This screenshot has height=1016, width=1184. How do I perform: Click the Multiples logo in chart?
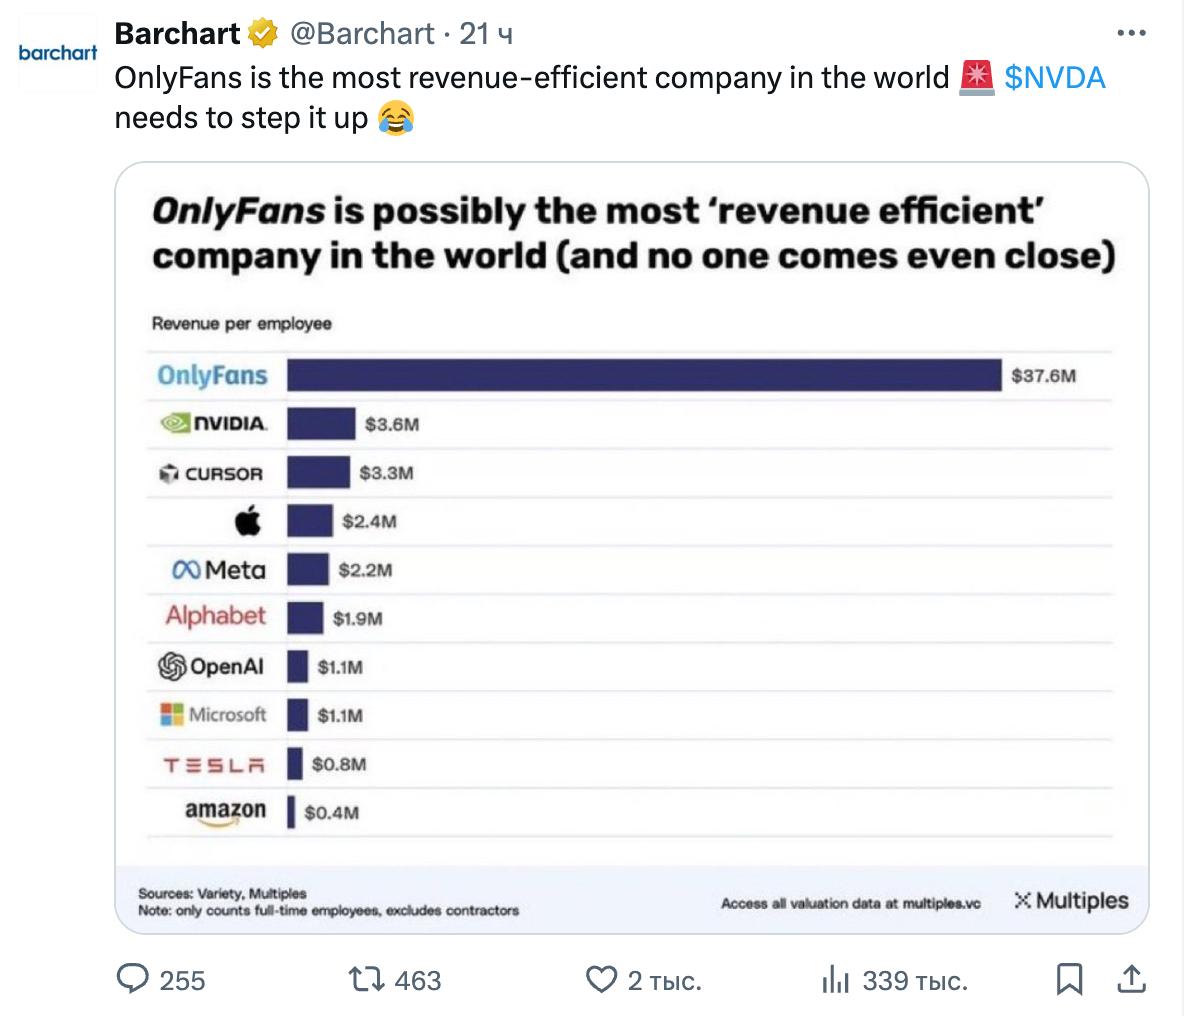1071,900
